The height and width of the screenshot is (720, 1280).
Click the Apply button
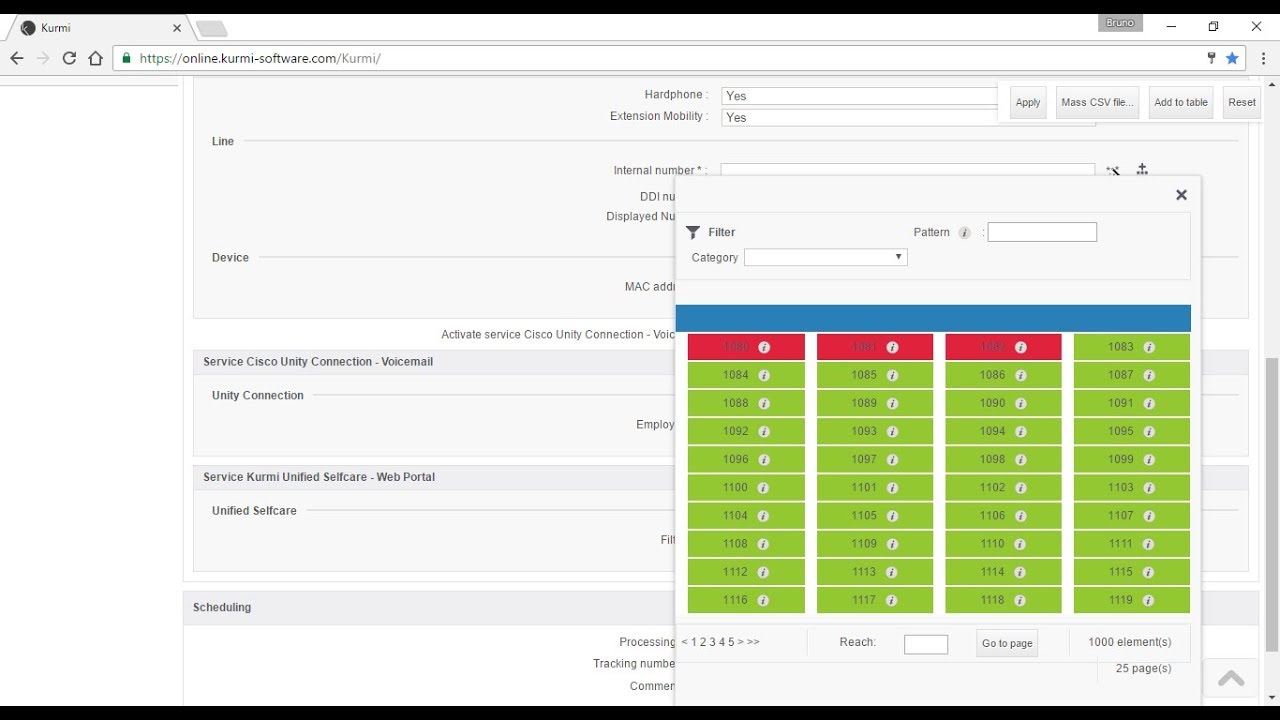1028,102
